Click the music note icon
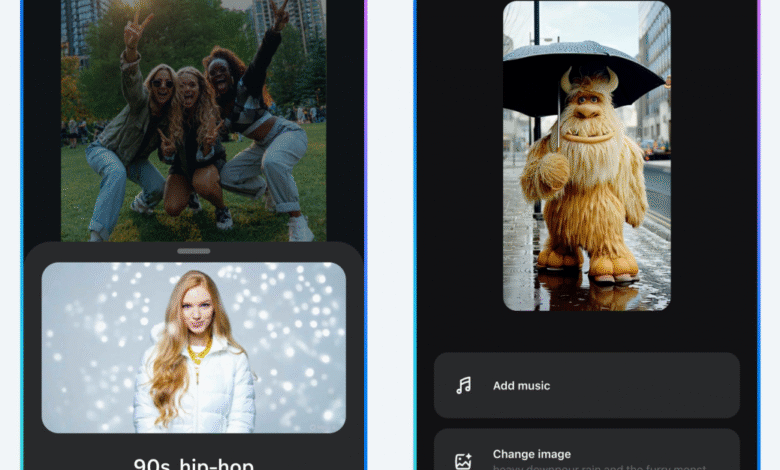 point(463,385)
